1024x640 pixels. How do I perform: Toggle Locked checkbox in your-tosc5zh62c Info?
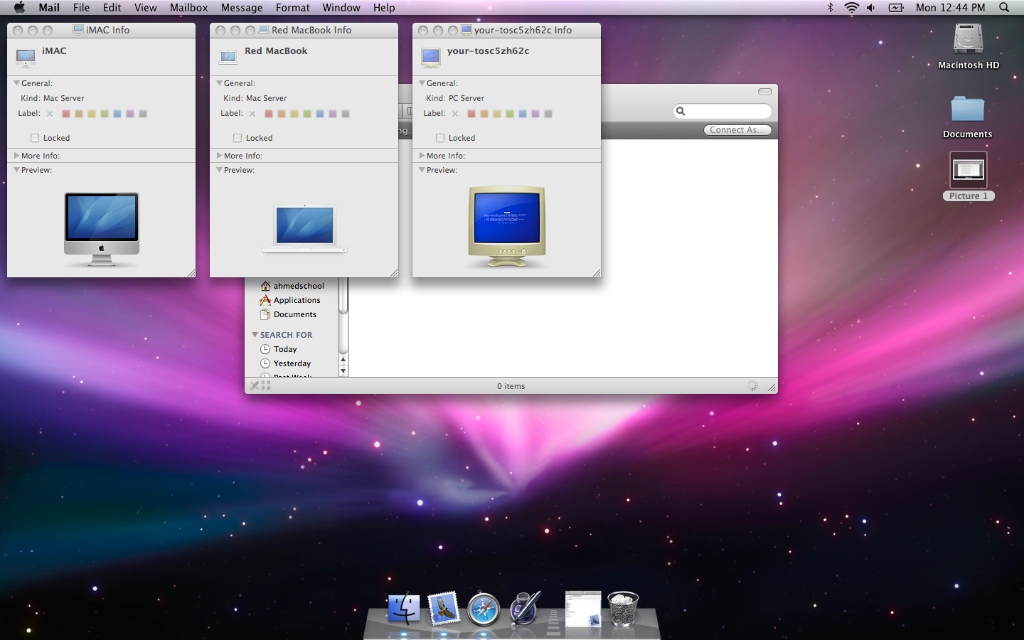[x=440, y=138]
